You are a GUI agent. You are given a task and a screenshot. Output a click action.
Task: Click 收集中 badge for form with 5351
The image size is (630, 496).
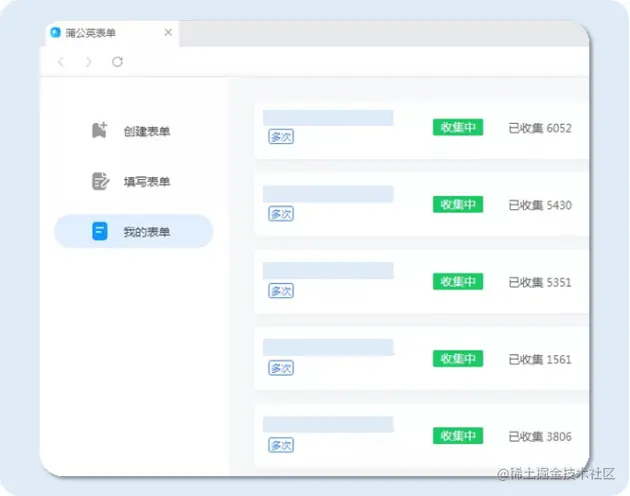[x=458, y=282]
